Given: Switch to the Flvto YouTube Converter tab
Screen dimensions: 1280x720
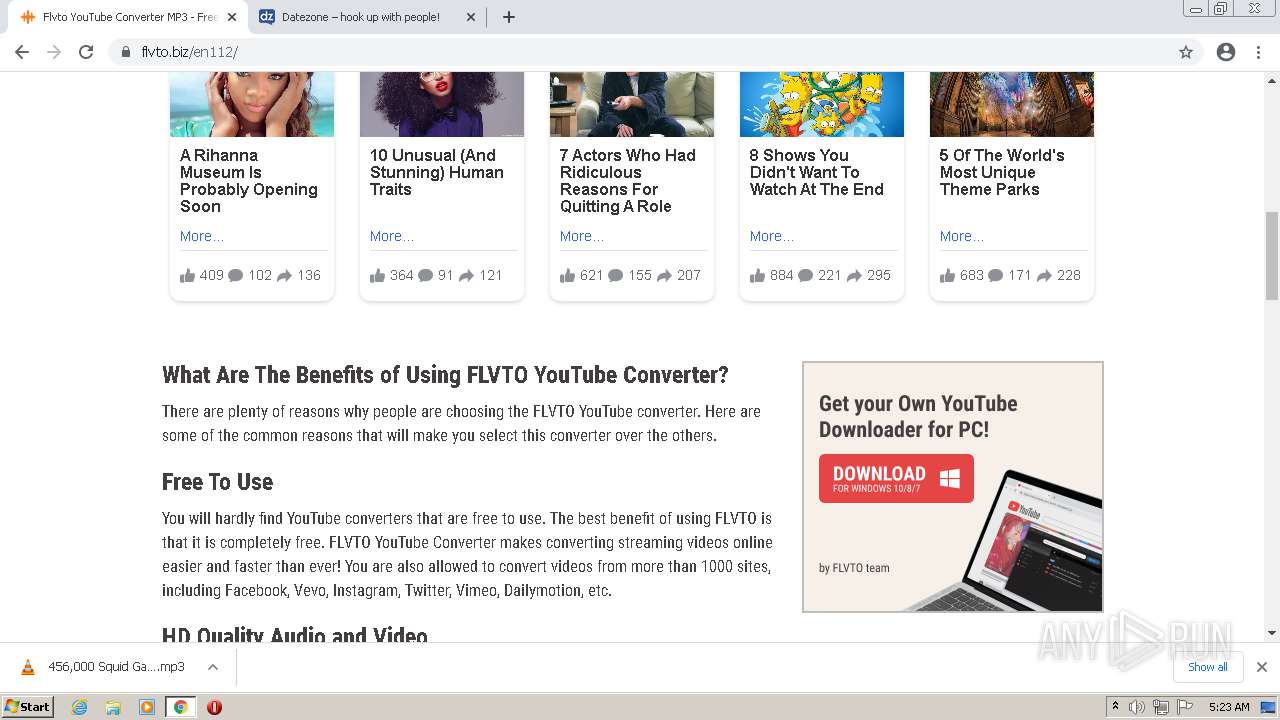Looking at the screenshot, I should [x=126, y=17].
